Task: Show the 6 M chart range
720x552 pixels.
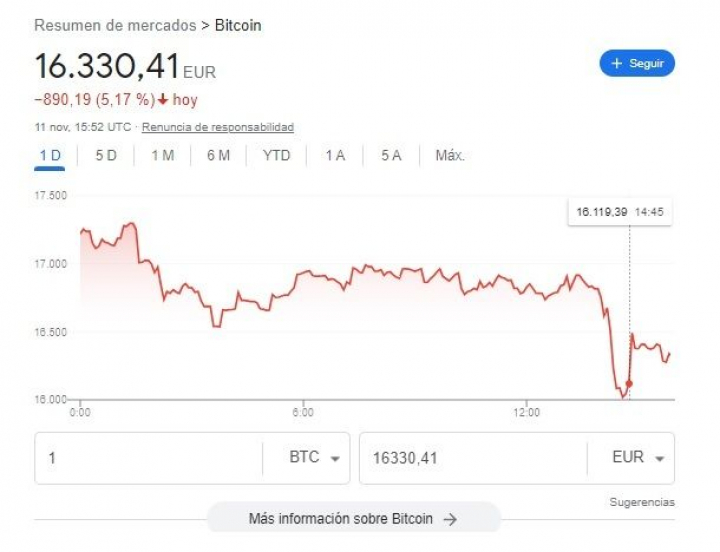Action: [218, 155]
